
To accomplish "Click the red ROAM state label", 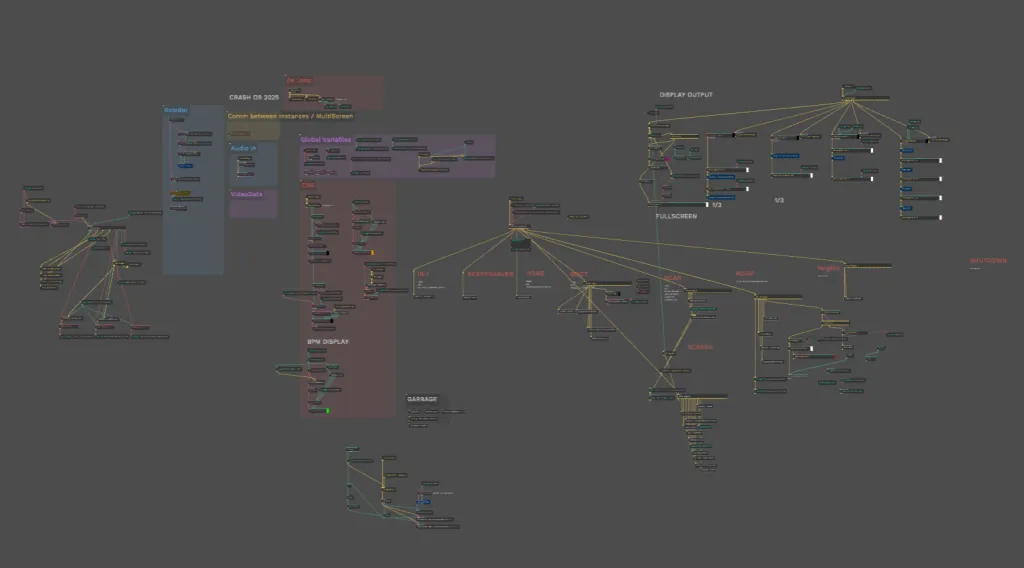I will [x=745, y=273].
